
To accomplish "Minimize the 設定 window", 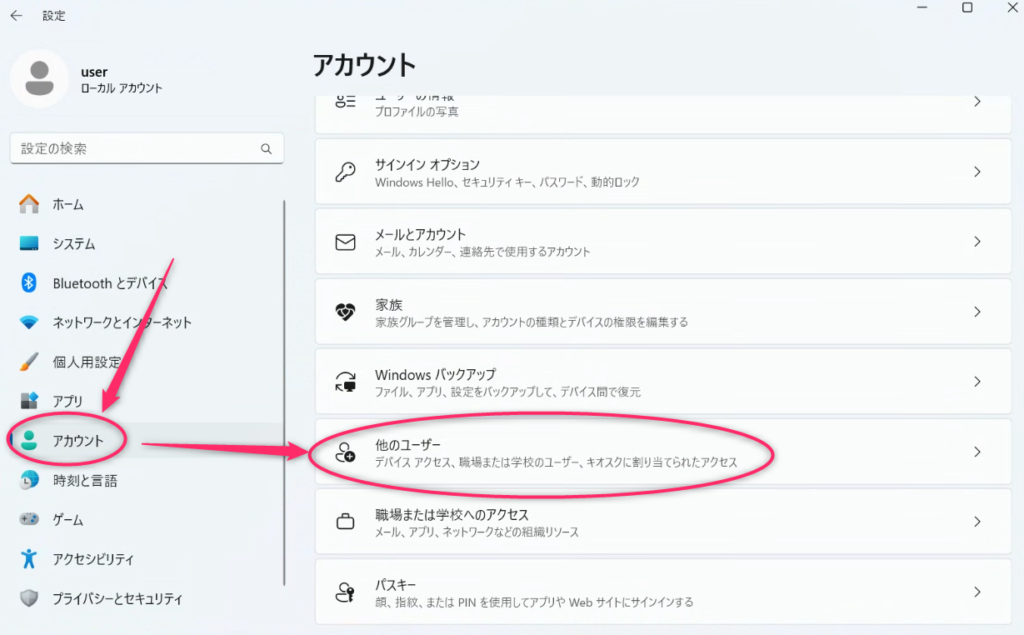I will pos(922,8).
